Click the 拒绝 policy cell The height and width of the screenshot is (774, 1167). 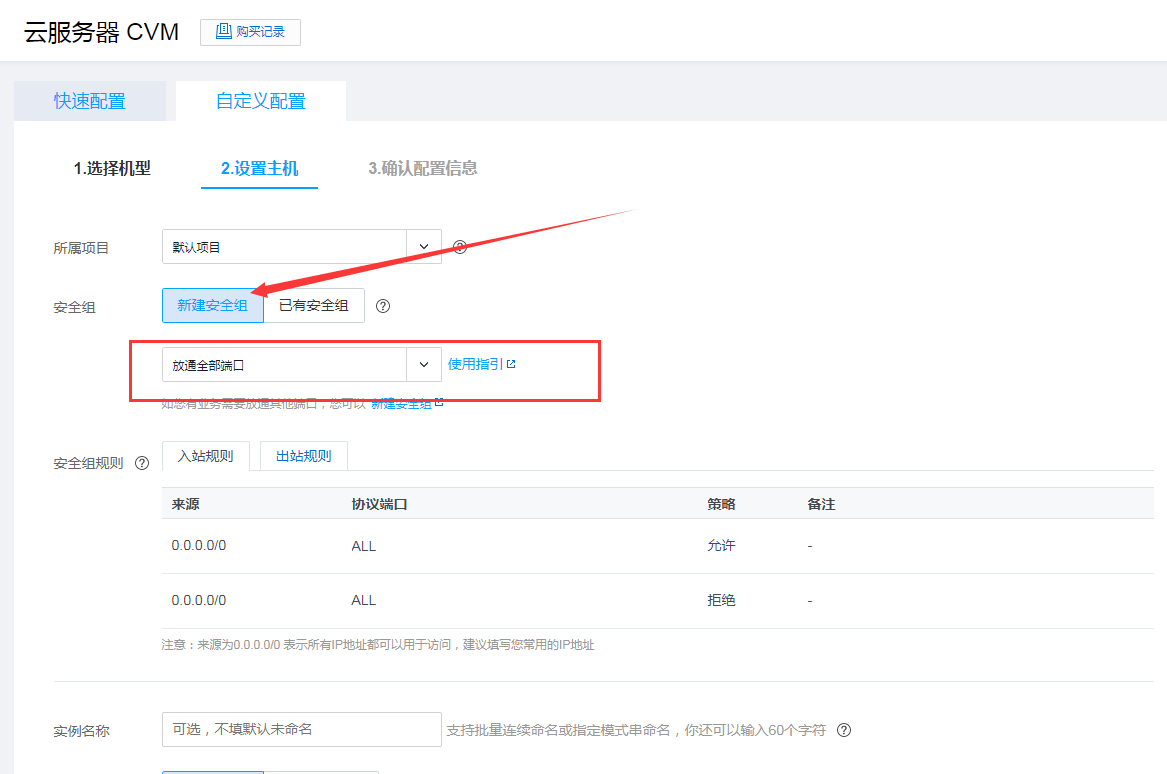[721, 601]
